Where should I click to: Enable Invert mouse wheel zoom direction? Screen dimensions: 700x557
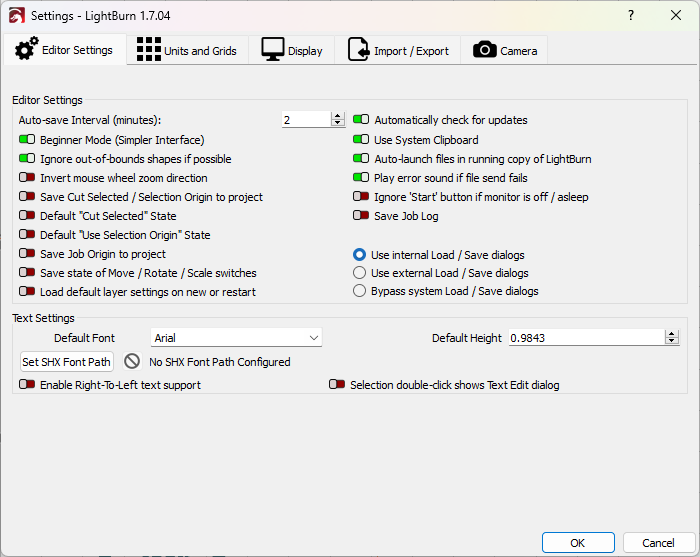(x=27, y=178)
